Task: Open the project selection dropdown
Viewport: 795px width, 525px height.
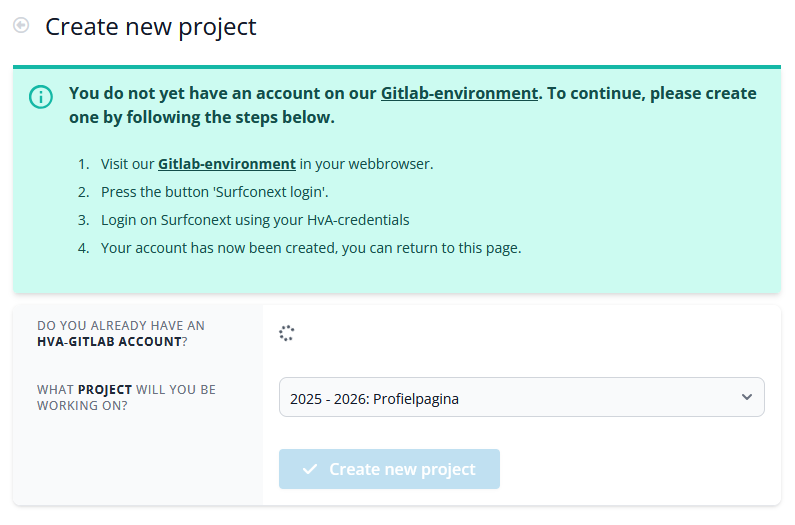Action: [522, 397]
